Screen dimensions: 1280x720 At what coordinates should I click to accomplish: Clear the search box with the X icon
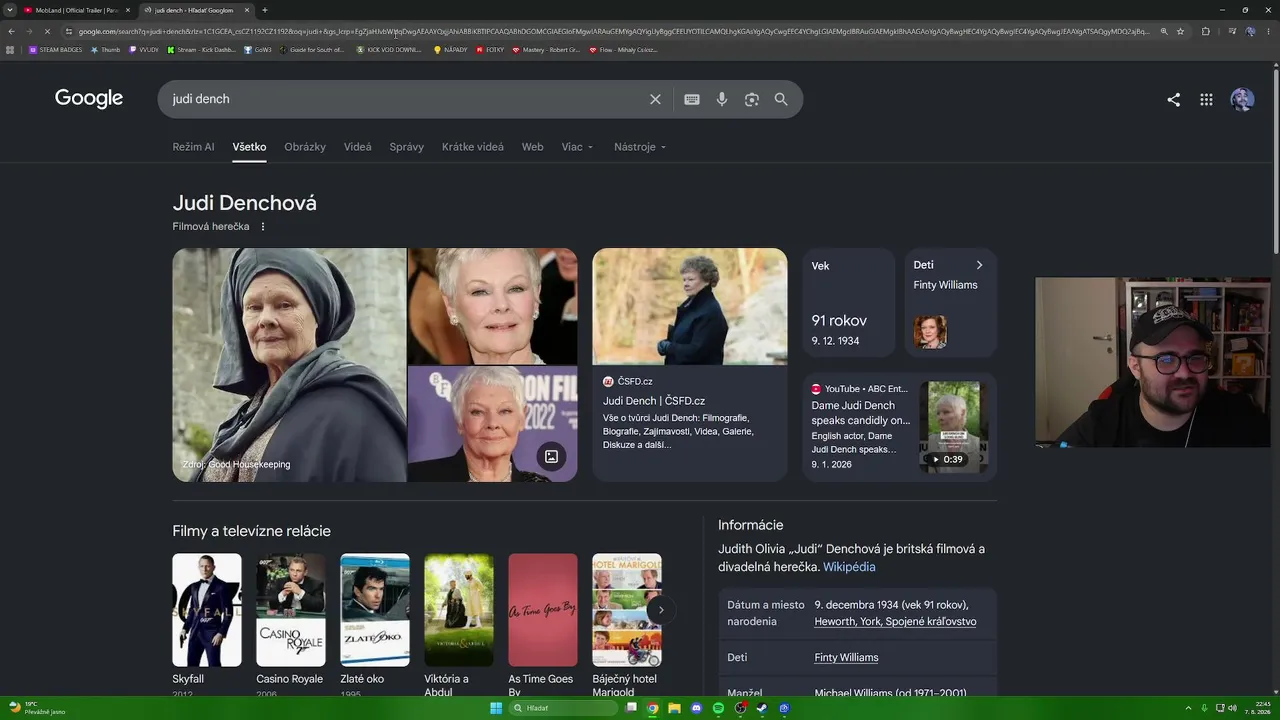pos(655,99)
